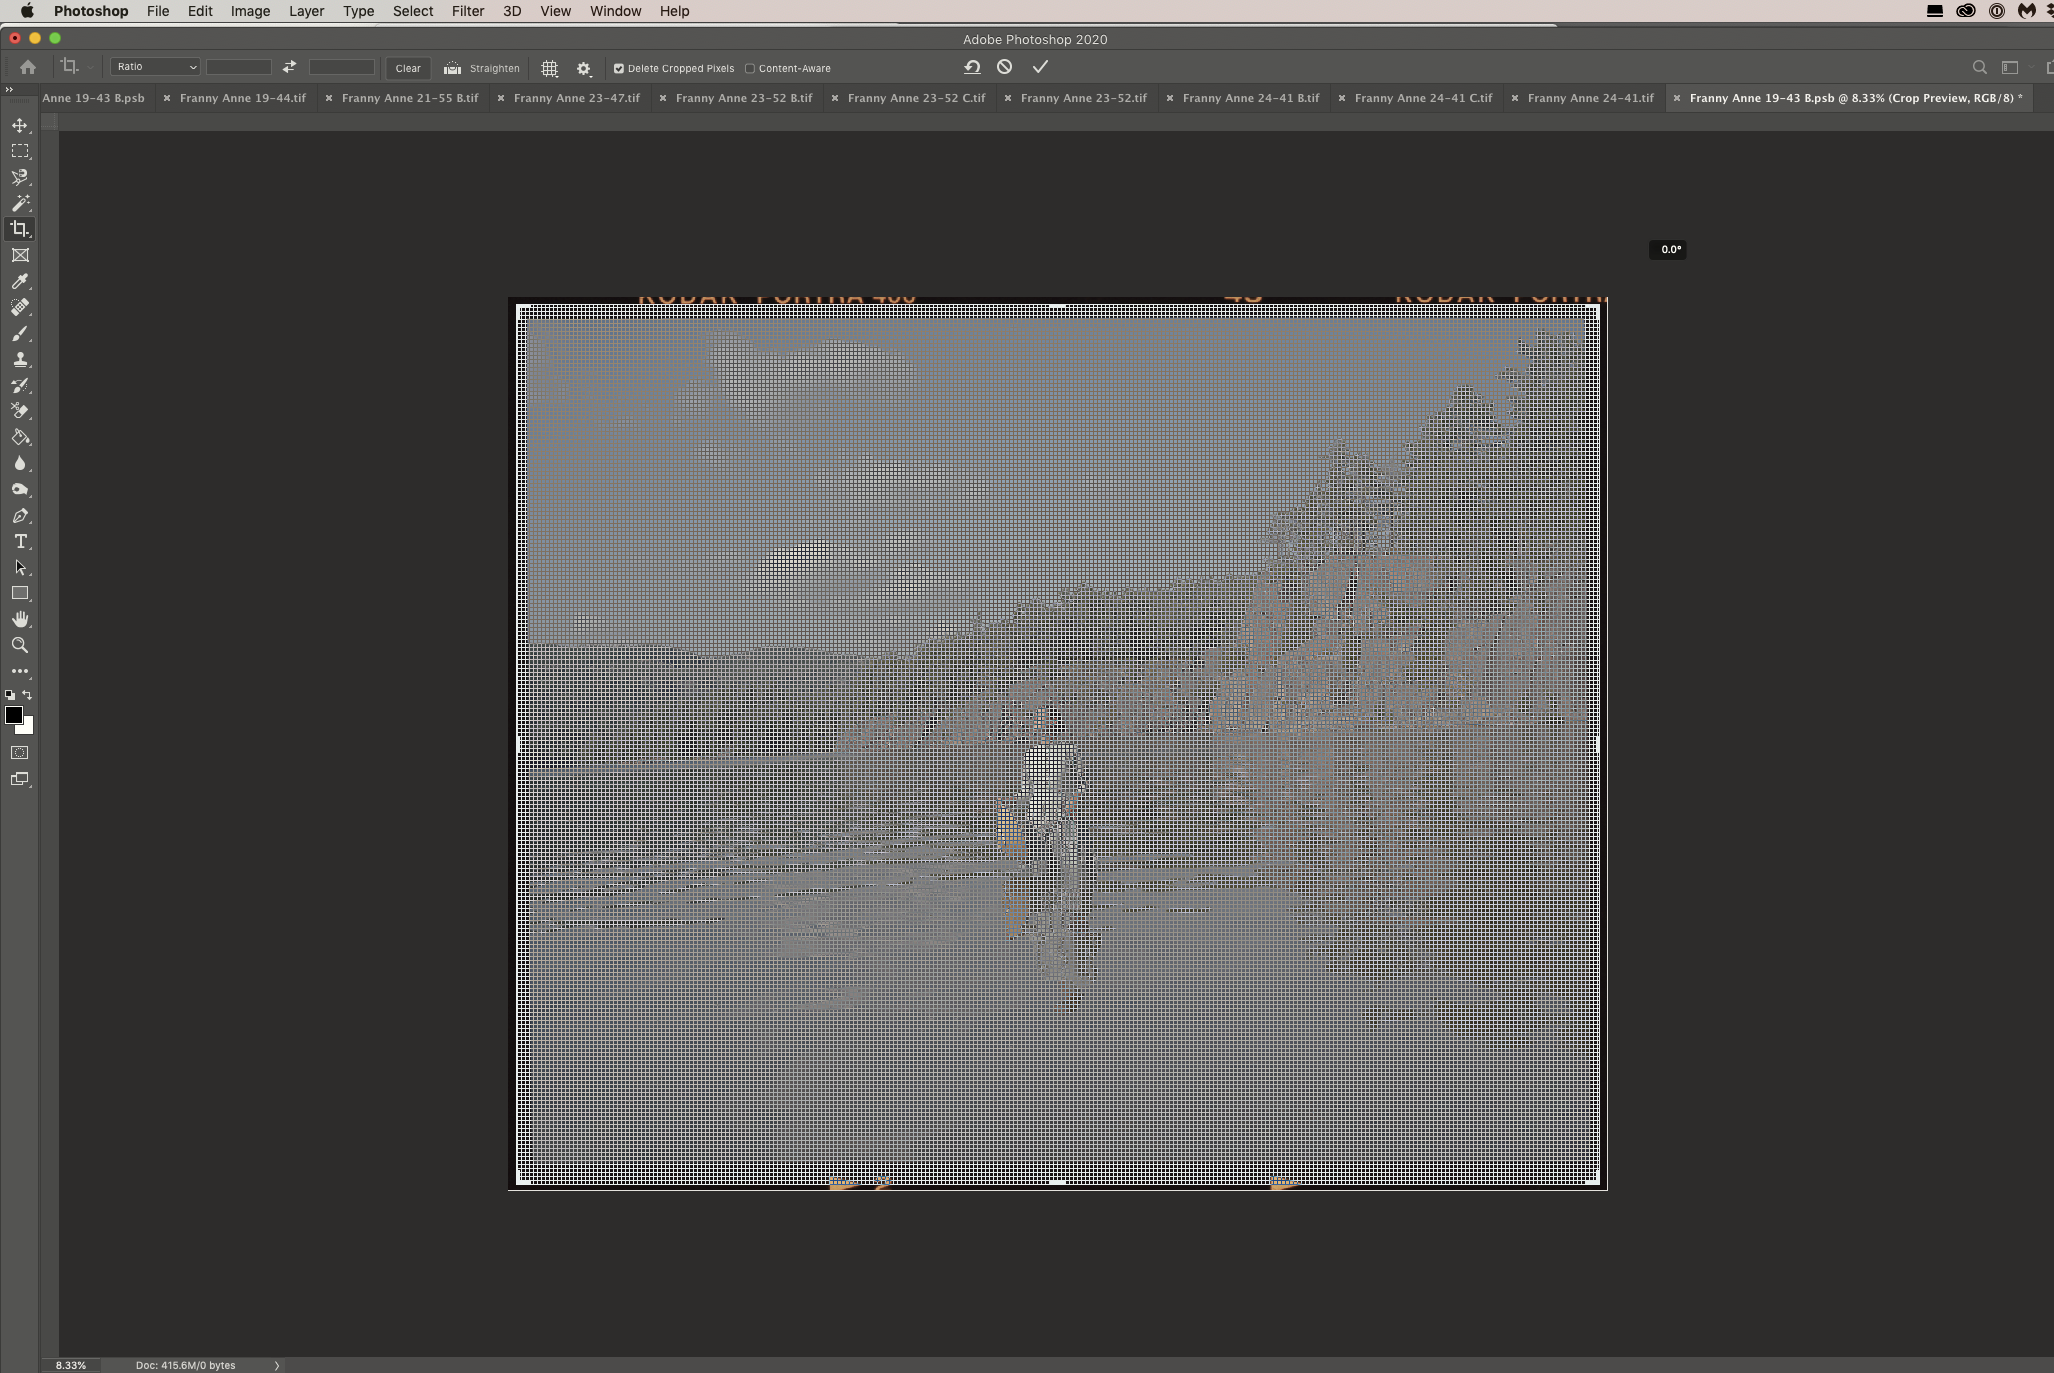Open the crop overlay options grid
2054x1373 pixels.
click(549, 68)
